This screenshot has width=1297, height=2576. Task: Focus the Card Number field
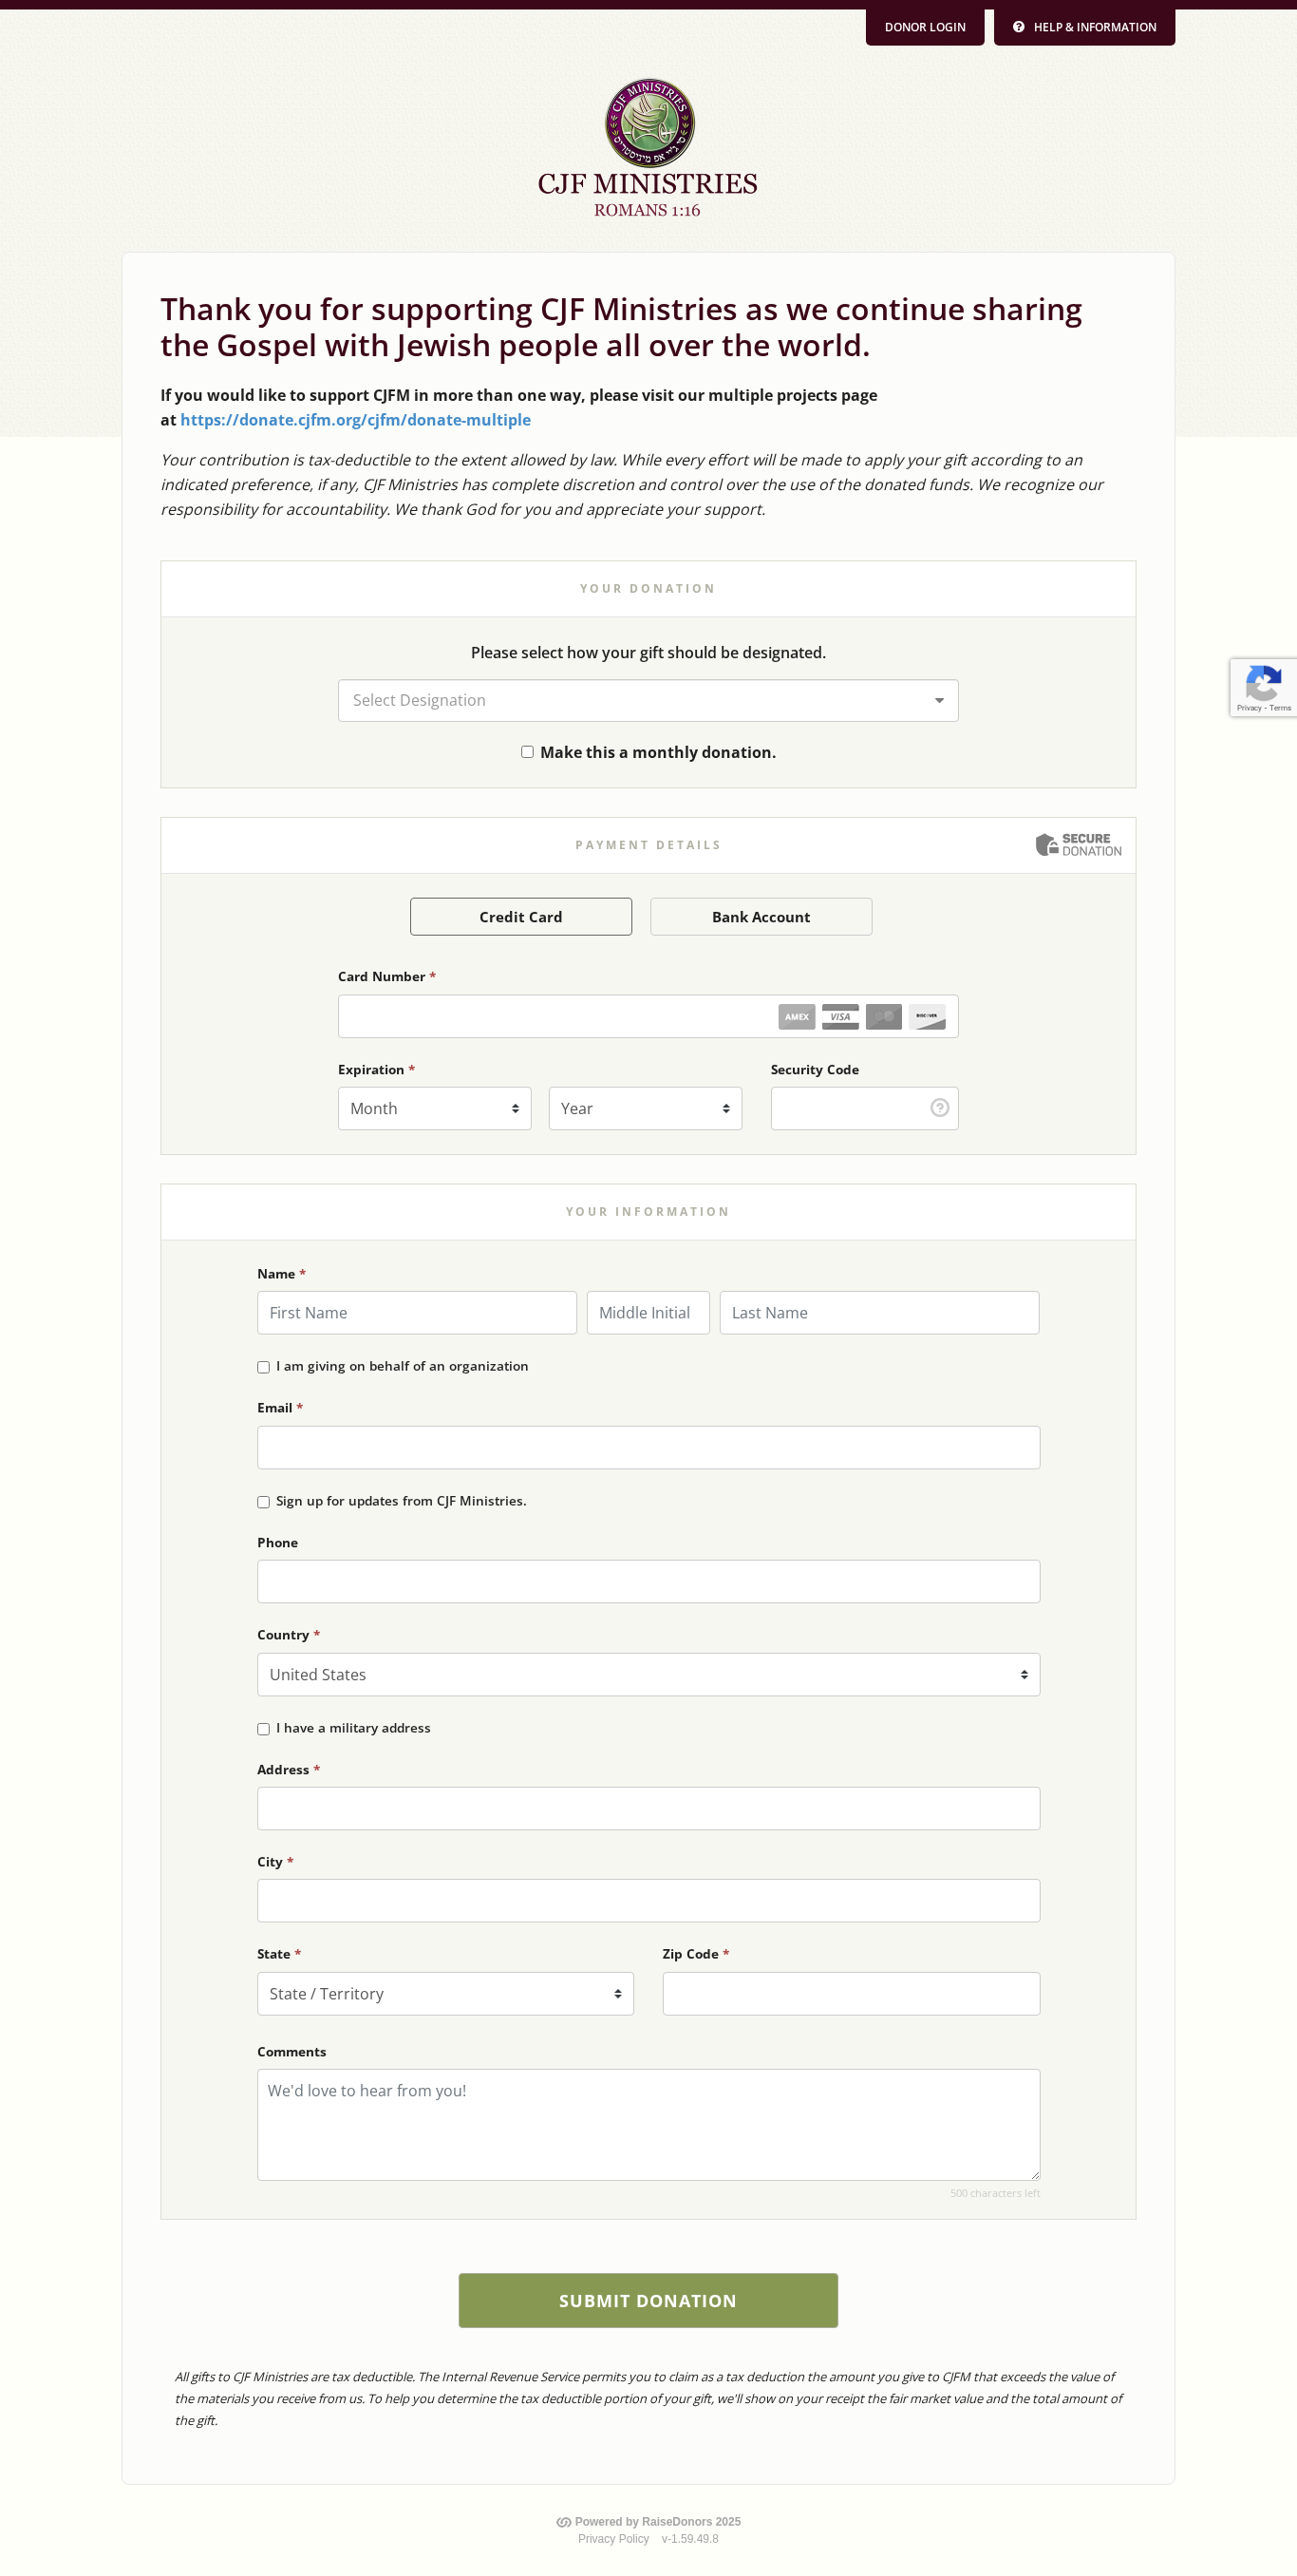(x=648, y=1016)
